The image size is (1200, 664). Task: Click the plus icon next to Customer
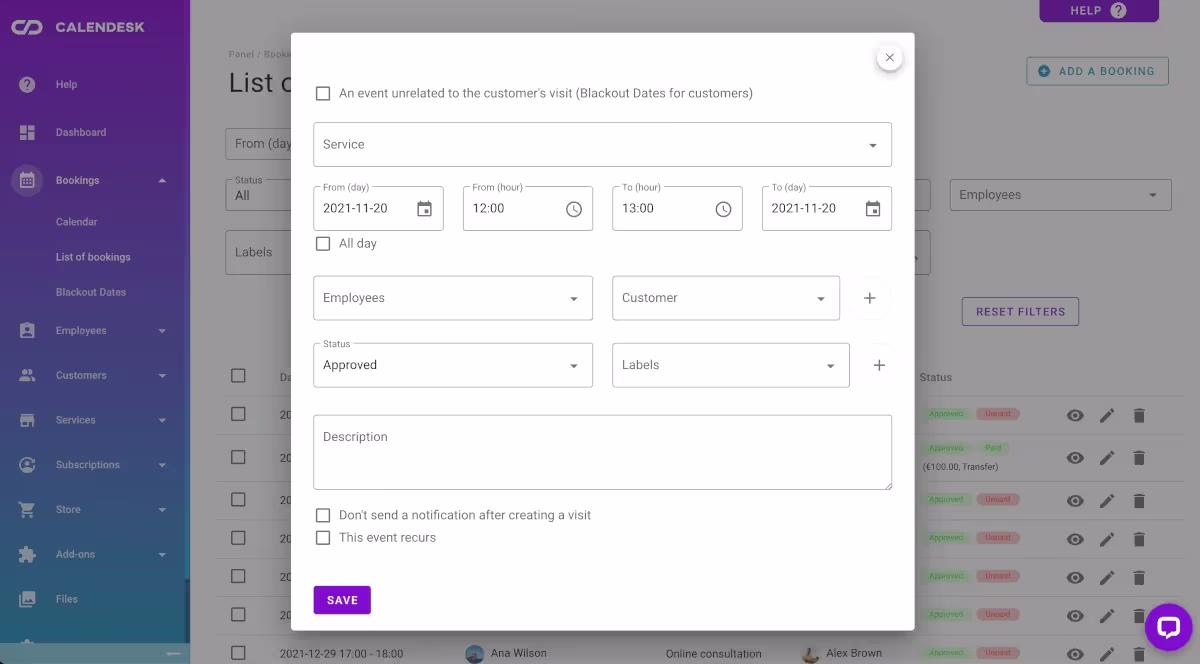pos(869,298)
